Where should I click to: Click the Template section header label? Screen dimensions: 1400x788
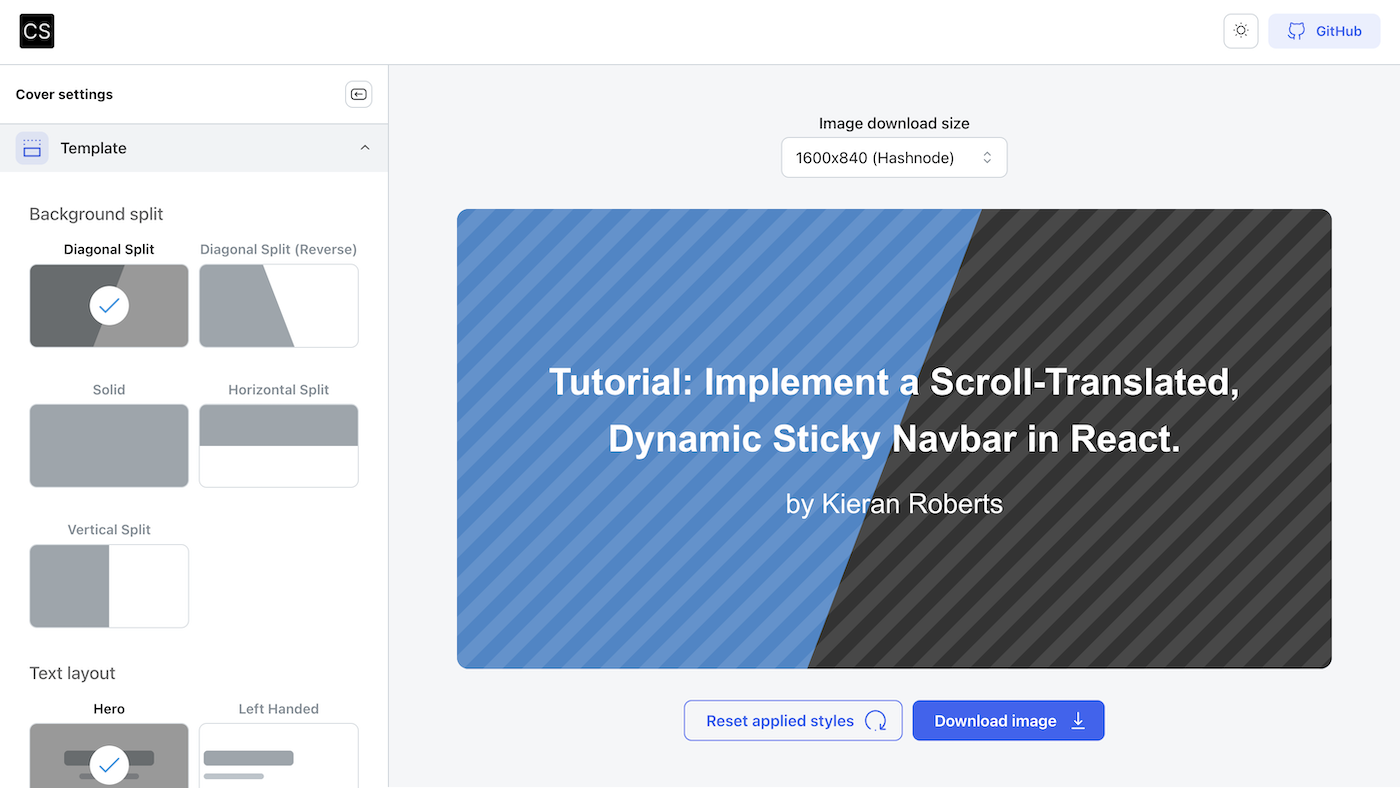[93, 148]
